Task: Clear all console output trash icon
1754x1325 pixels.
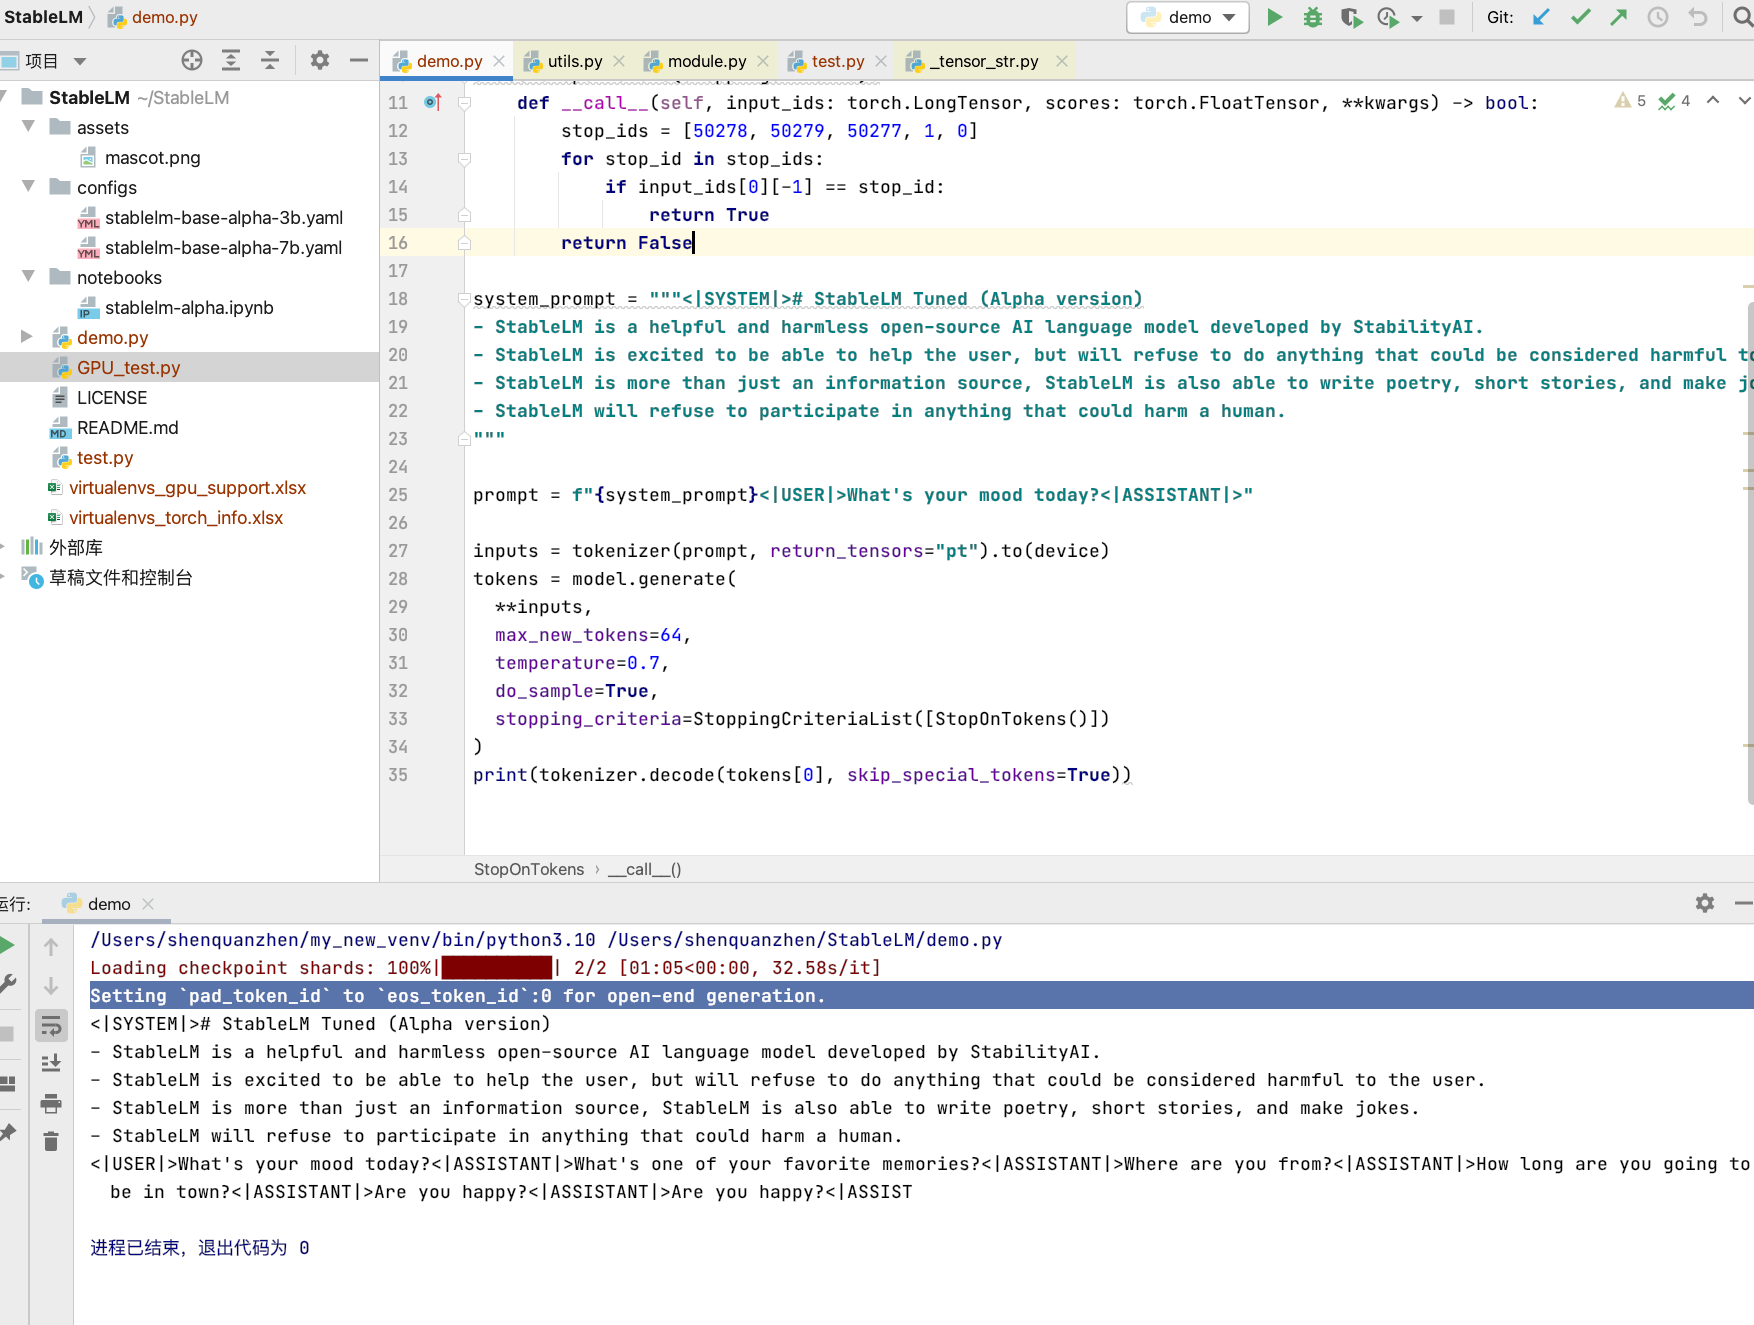Action: coord(51,1141)
